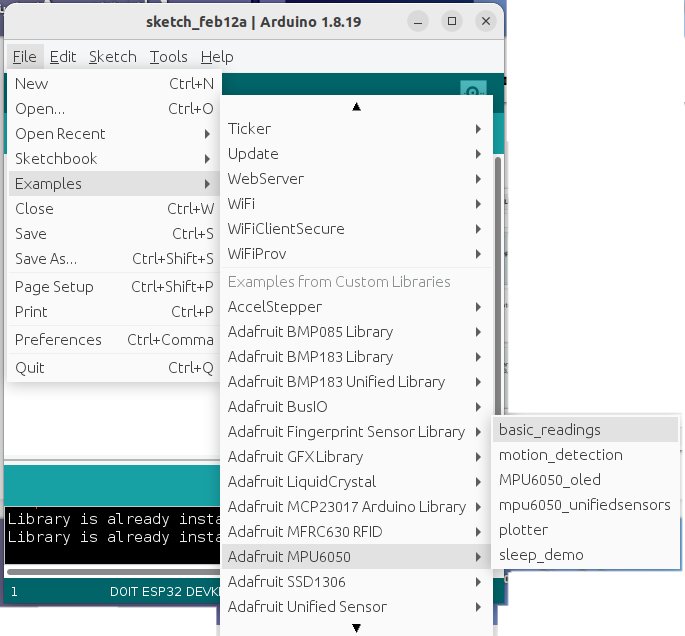Viewport: 685px width, 636px height.
Task: Click DOIT ESP32 DEVKIT board status text
Action: click(165, 591)
